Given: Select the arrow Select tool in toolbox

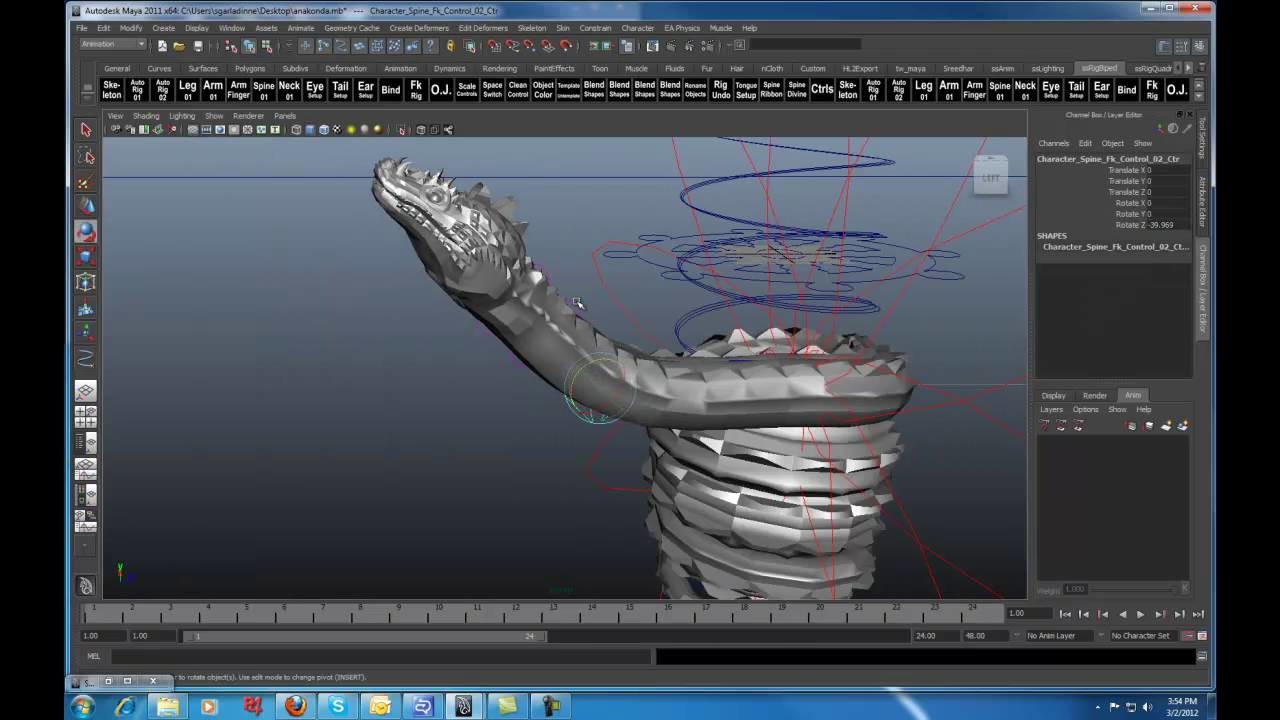Looking at the screenshot, I should pos(86,130).
